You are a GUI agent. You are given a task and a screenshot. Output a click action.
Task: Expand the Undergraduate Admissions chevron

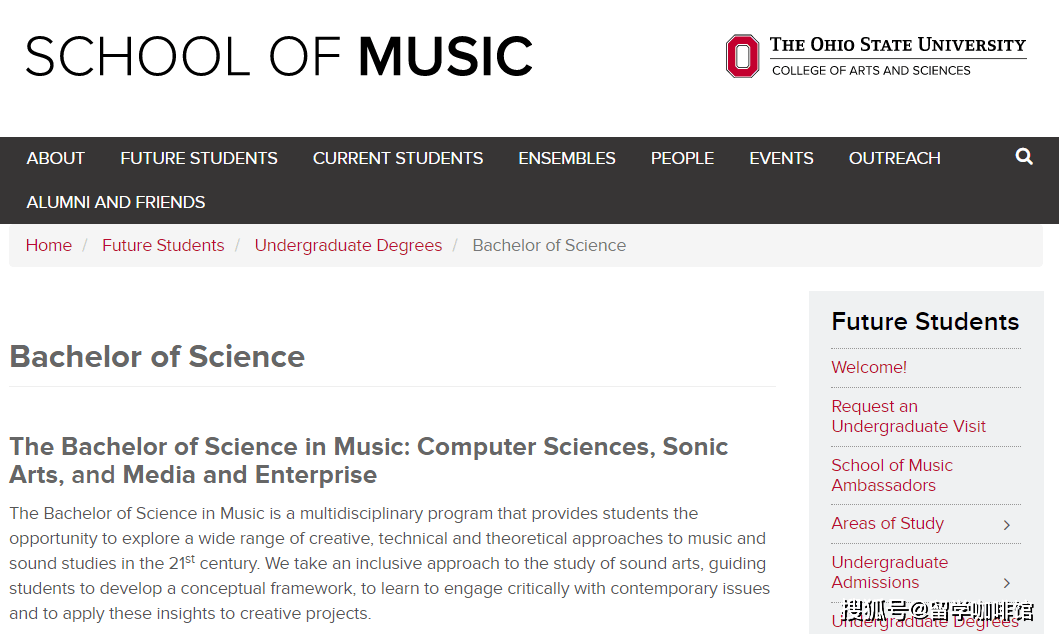[1006, 583]
